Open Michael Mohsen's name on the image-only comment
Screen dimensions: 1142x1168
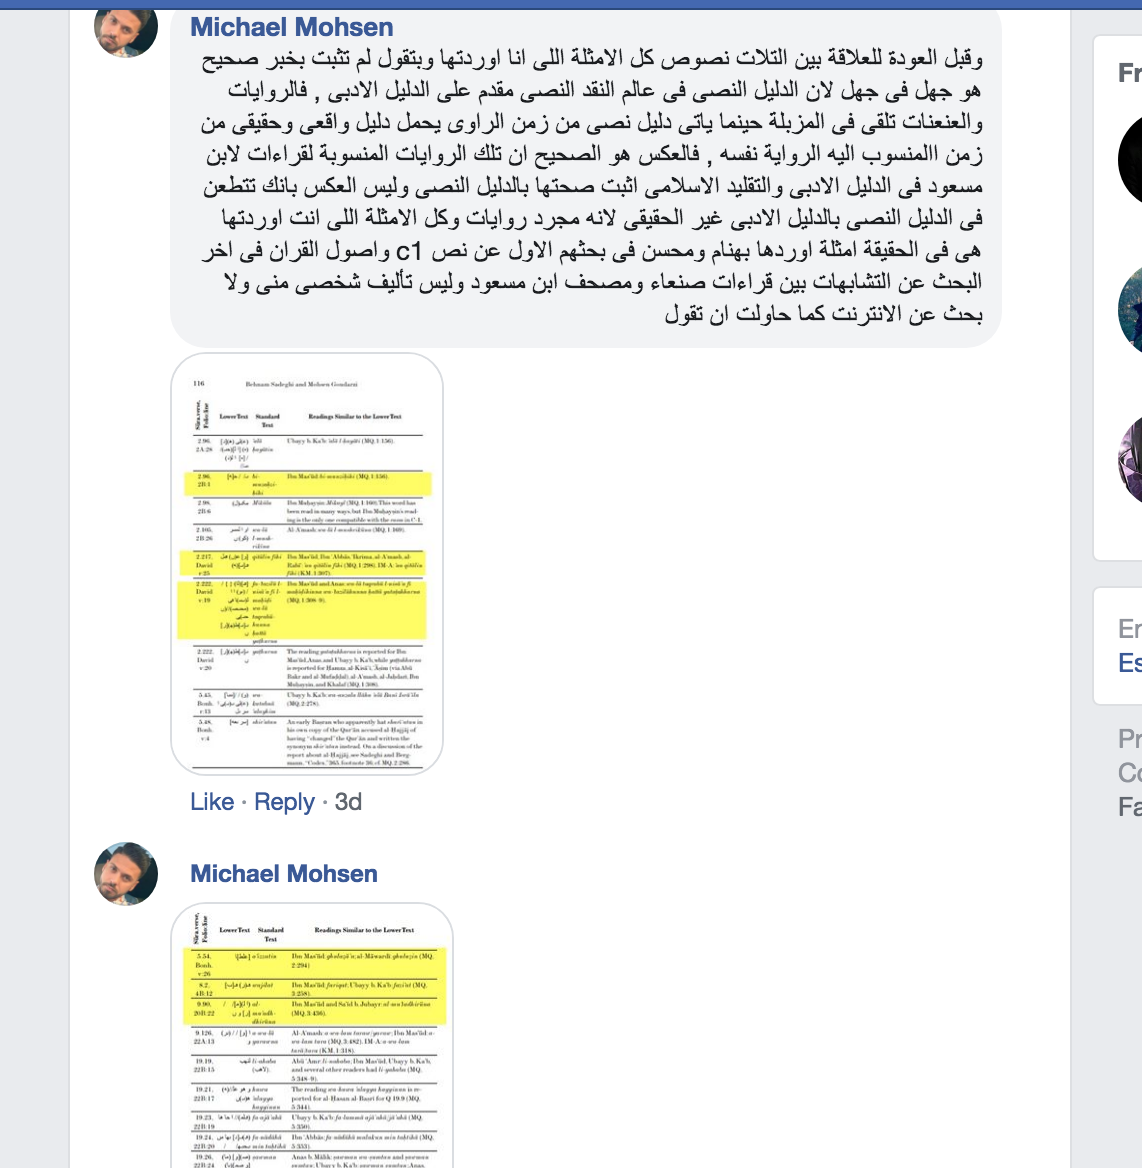pyautogui.click(x=284, y=874)
